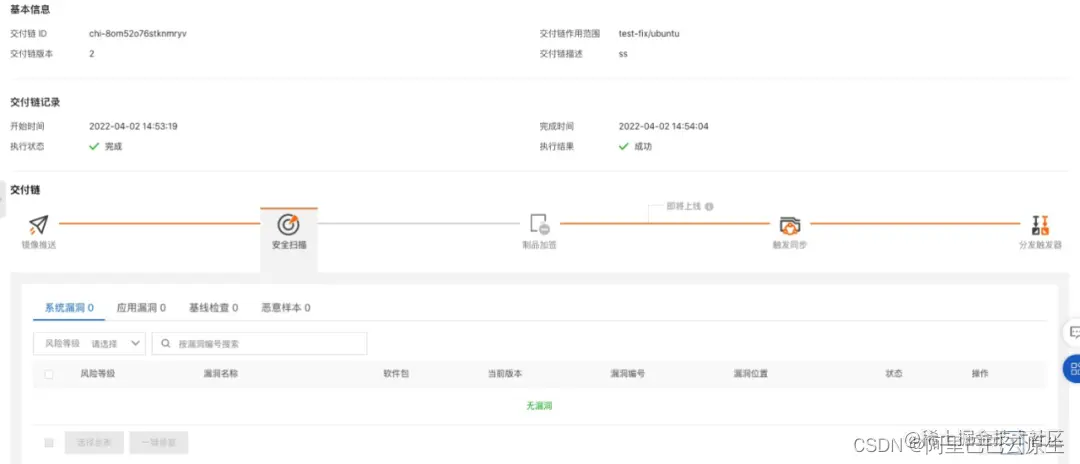Switch to the 系统漏洞 0 tab
This screenshot has width=1080, height=464.
click(69, 308)
